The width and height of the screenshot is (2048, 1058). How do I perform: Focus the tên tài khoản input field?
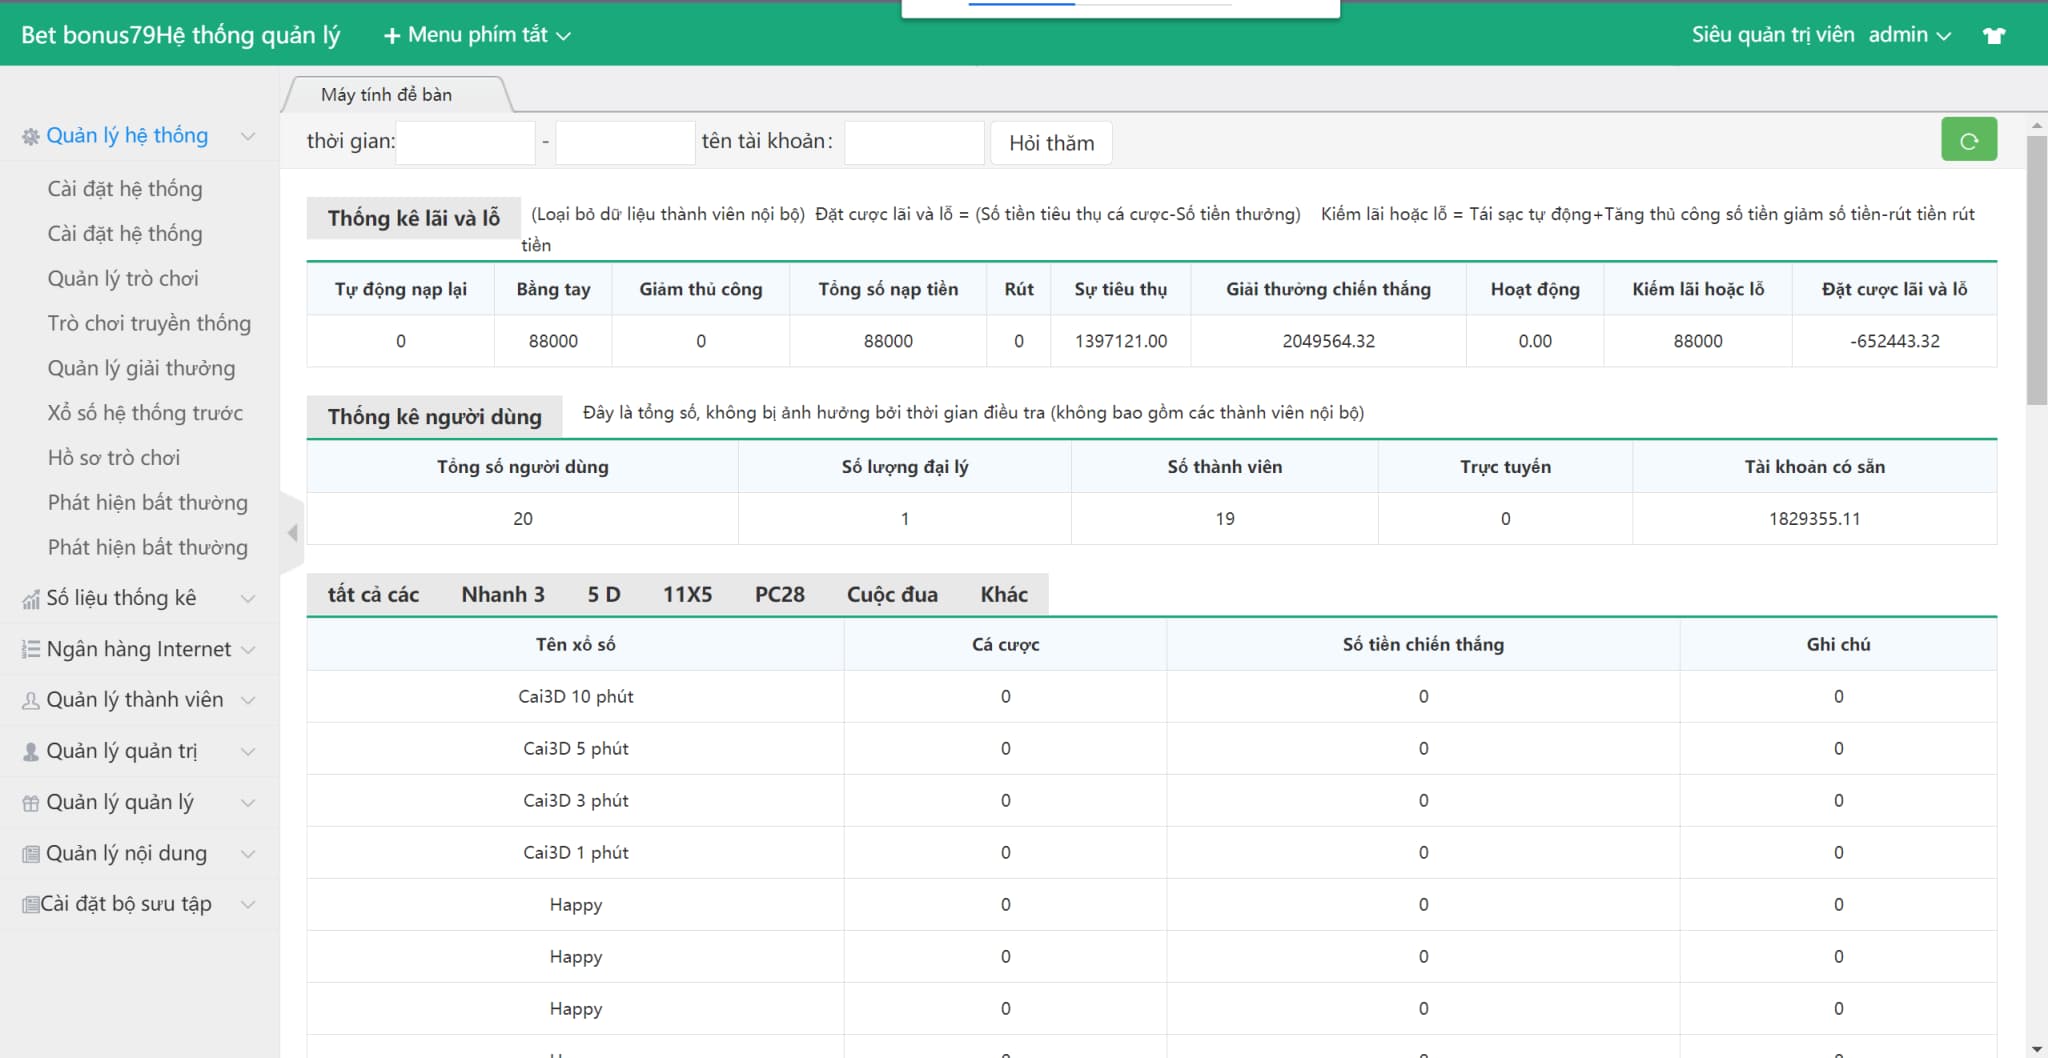tap(913, 143)
